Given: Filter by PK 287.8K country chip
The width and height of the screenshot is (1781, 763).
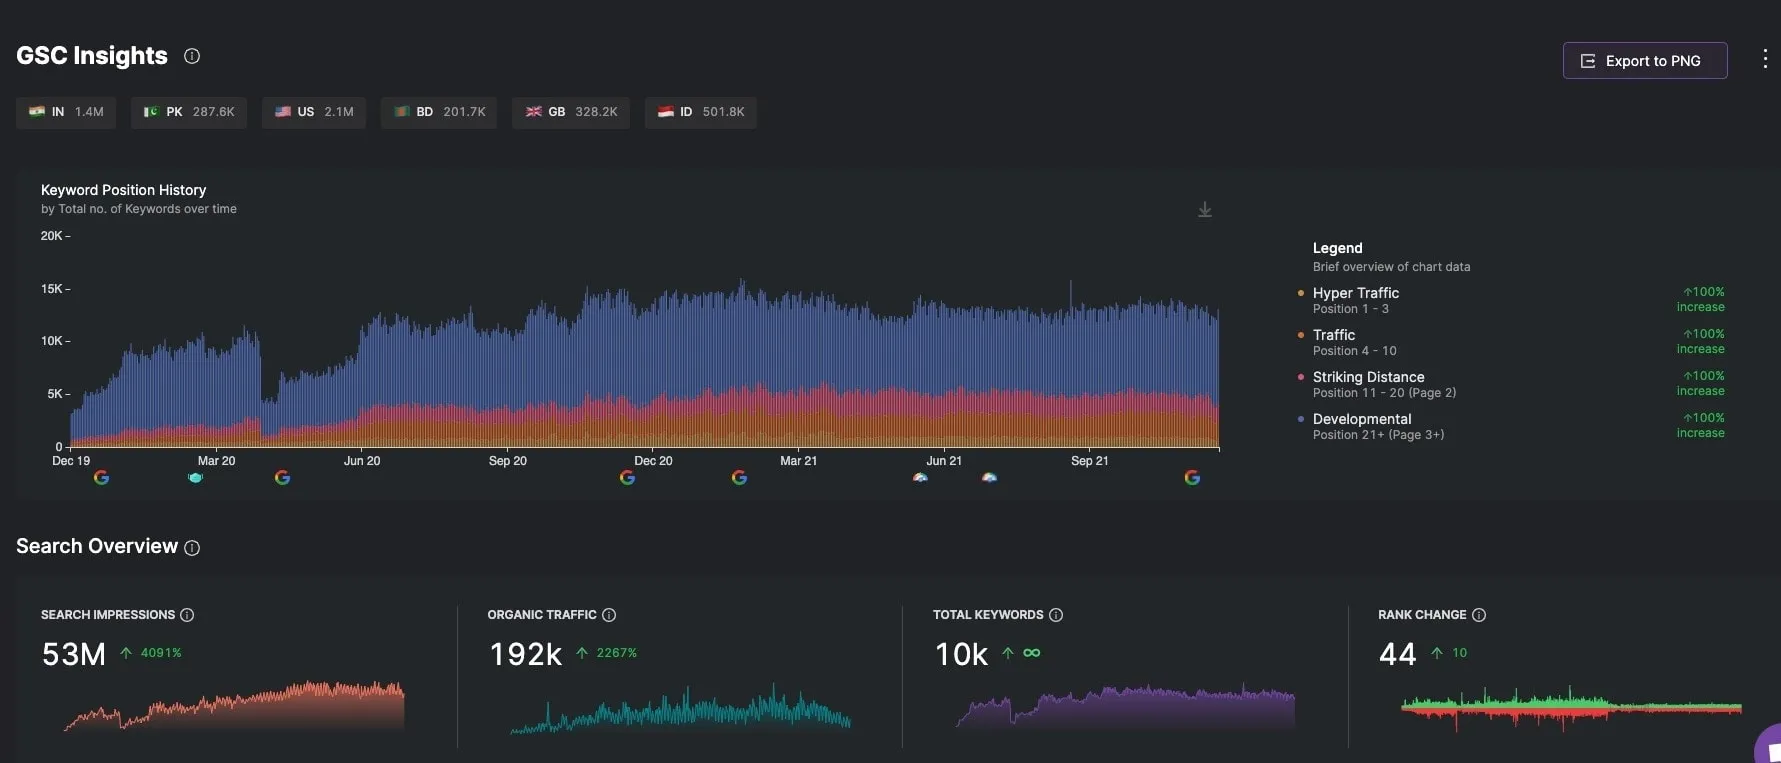Looking at the screenshot, I should coord(189,112).
